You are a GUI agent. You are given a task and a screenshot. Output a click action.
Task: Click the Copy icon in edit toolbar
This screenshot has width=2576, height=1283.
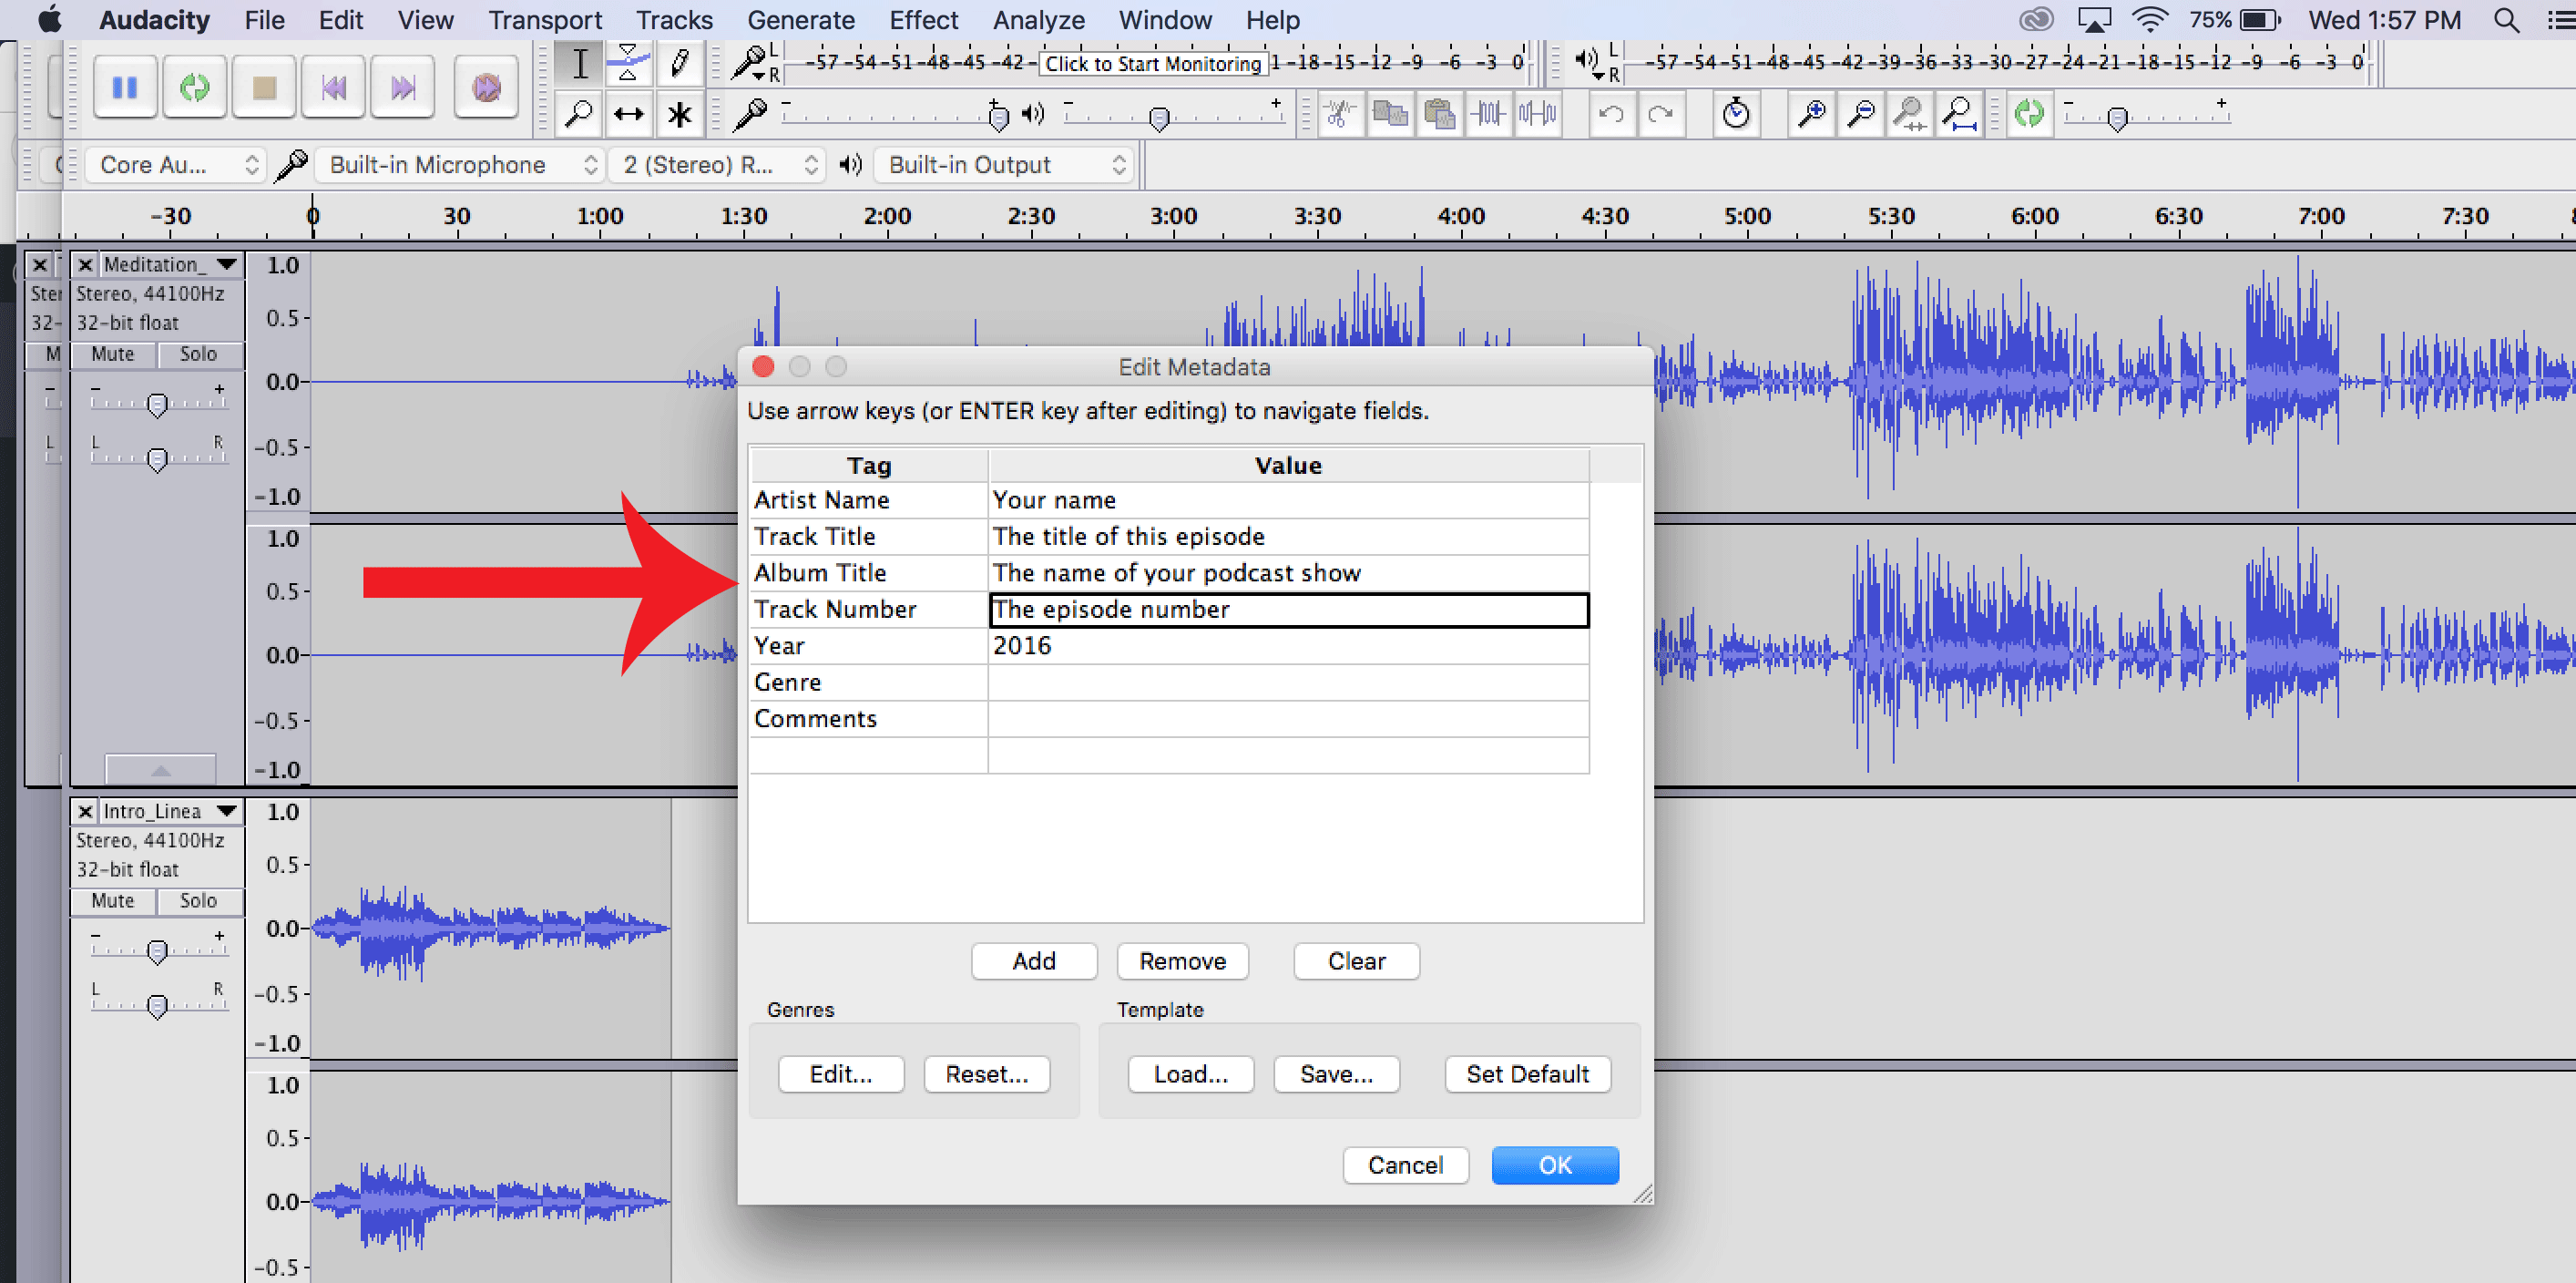pyautogui.click(x=1390, y=114)
